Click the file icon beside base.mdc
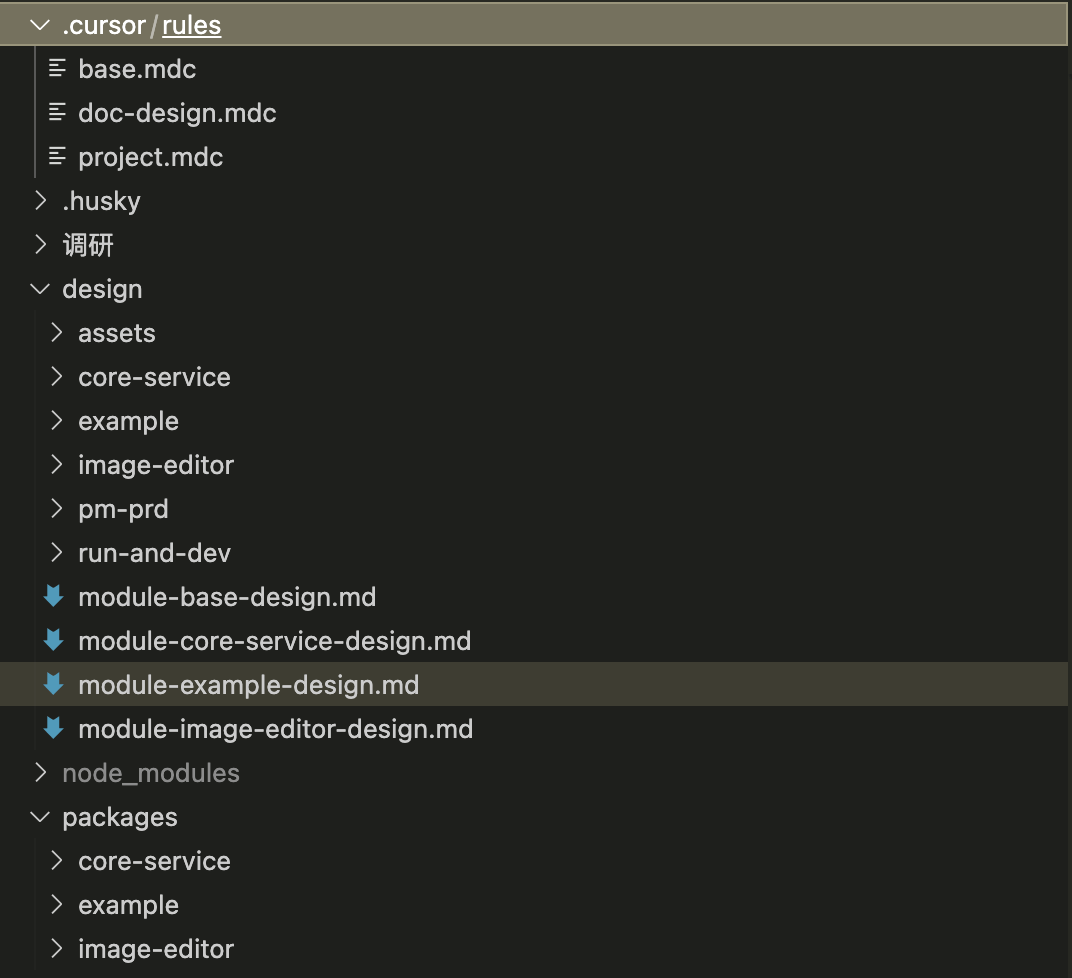This screenshot has height=978, width=1072. pos(58,69)
